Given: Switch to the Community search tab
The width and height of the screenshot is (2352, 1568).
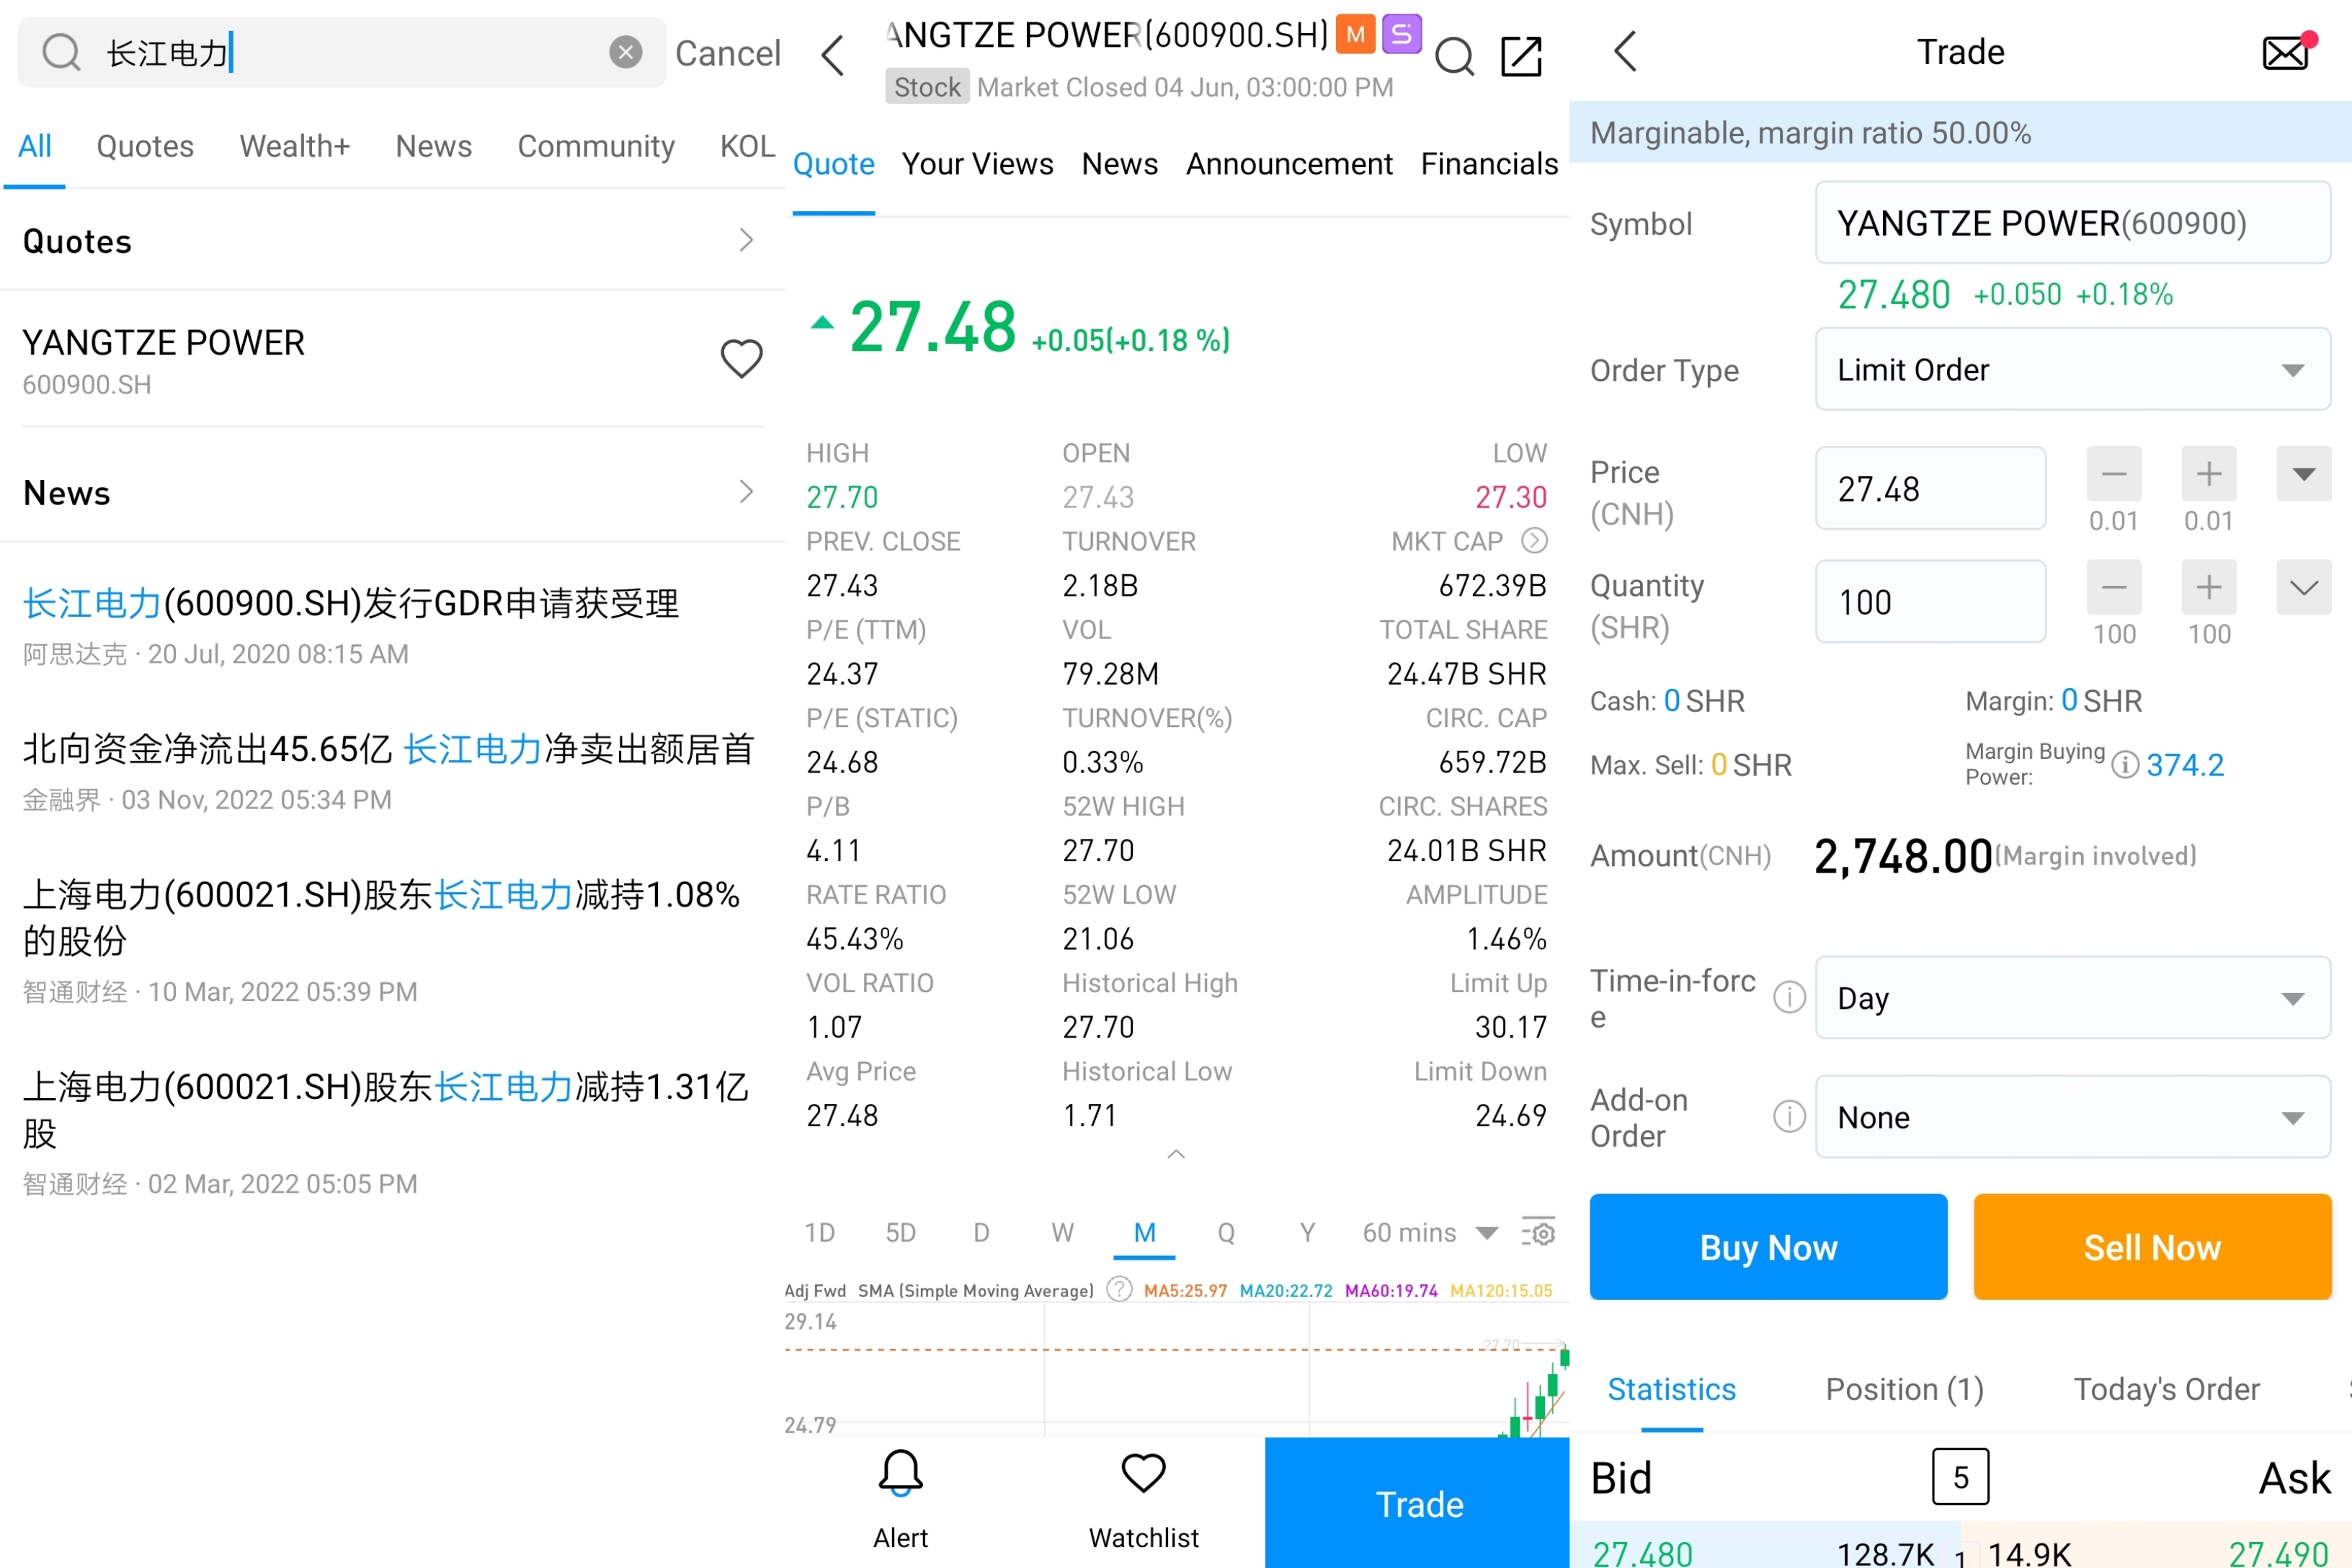Looking at the screenshot, I should point(596,146).
